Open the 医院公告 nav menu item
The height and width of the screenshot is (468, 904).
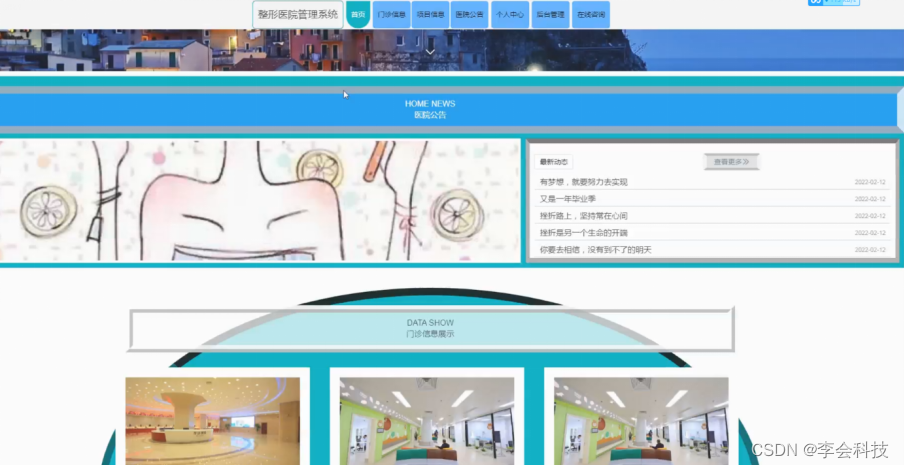tap(470, 14)
